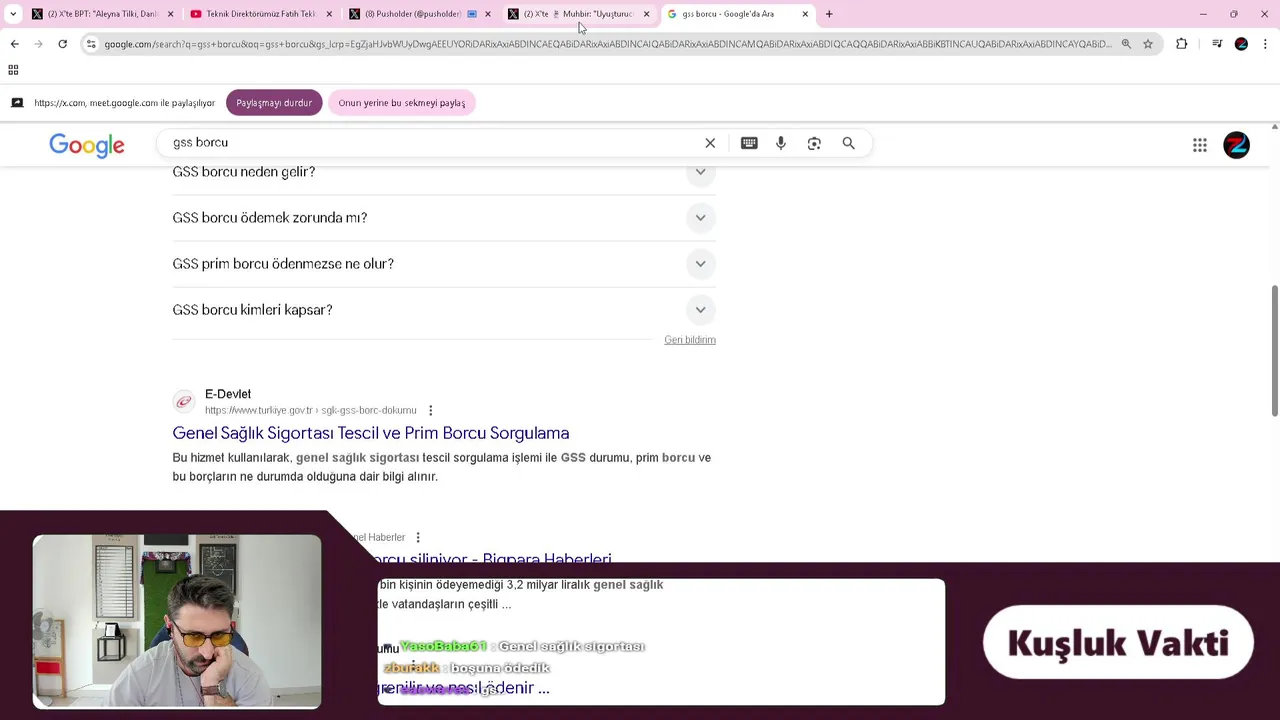This screenshot has height=720, width=1280.
Task: Open the media control icon in toolbar
Action: click(1217, 44)
